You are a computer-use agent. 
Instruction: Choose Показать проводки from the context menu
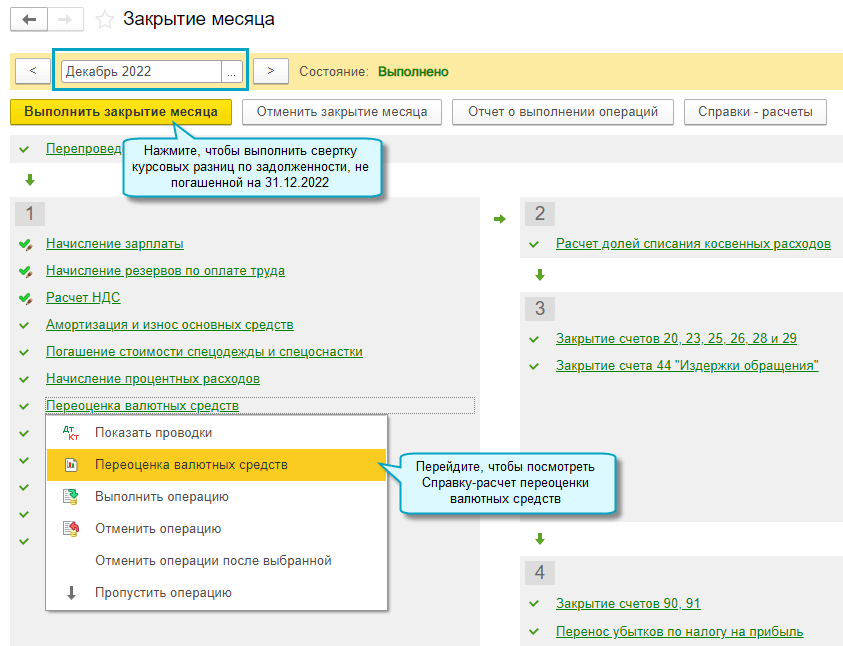(153, 433)
